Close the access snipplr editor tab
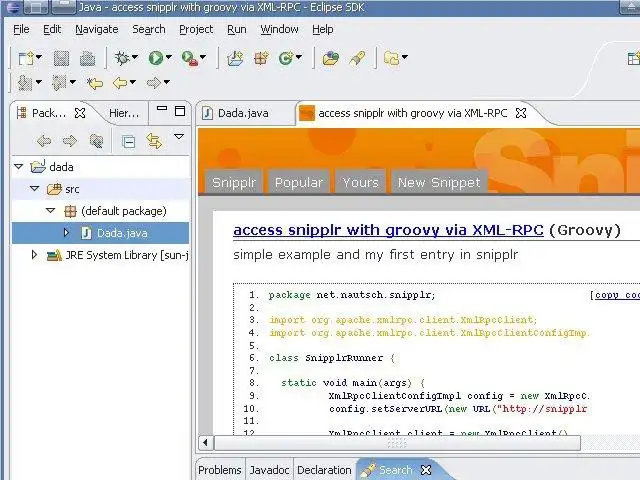 [x=521, y=113]
